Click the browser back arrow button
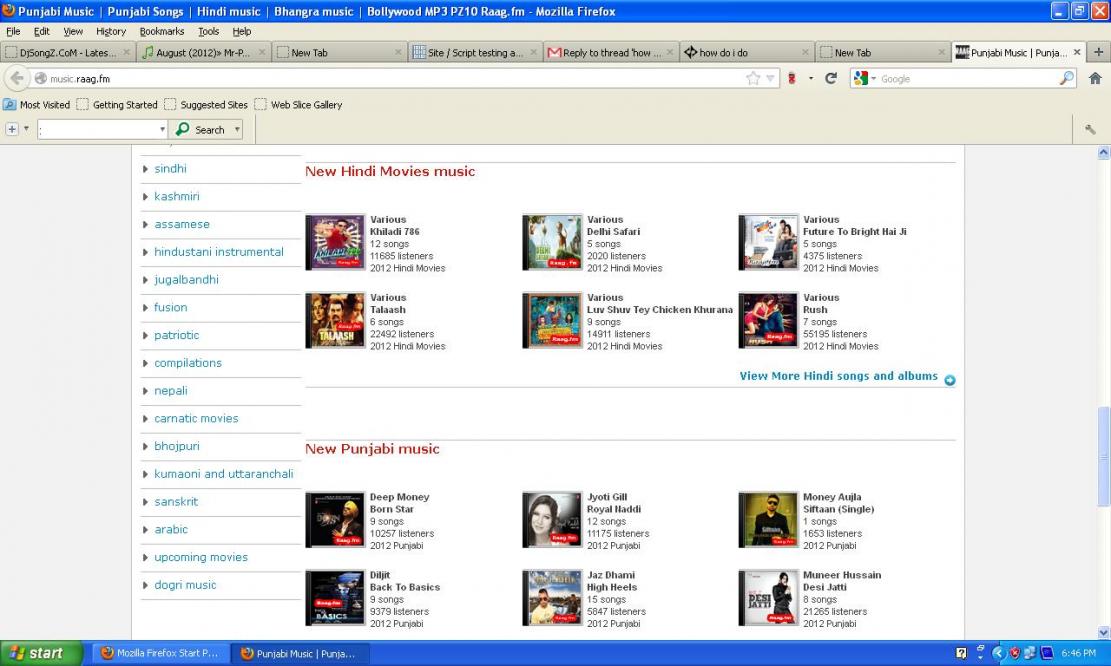Screen dimensions: 1111x666 [x=17, y=79]
